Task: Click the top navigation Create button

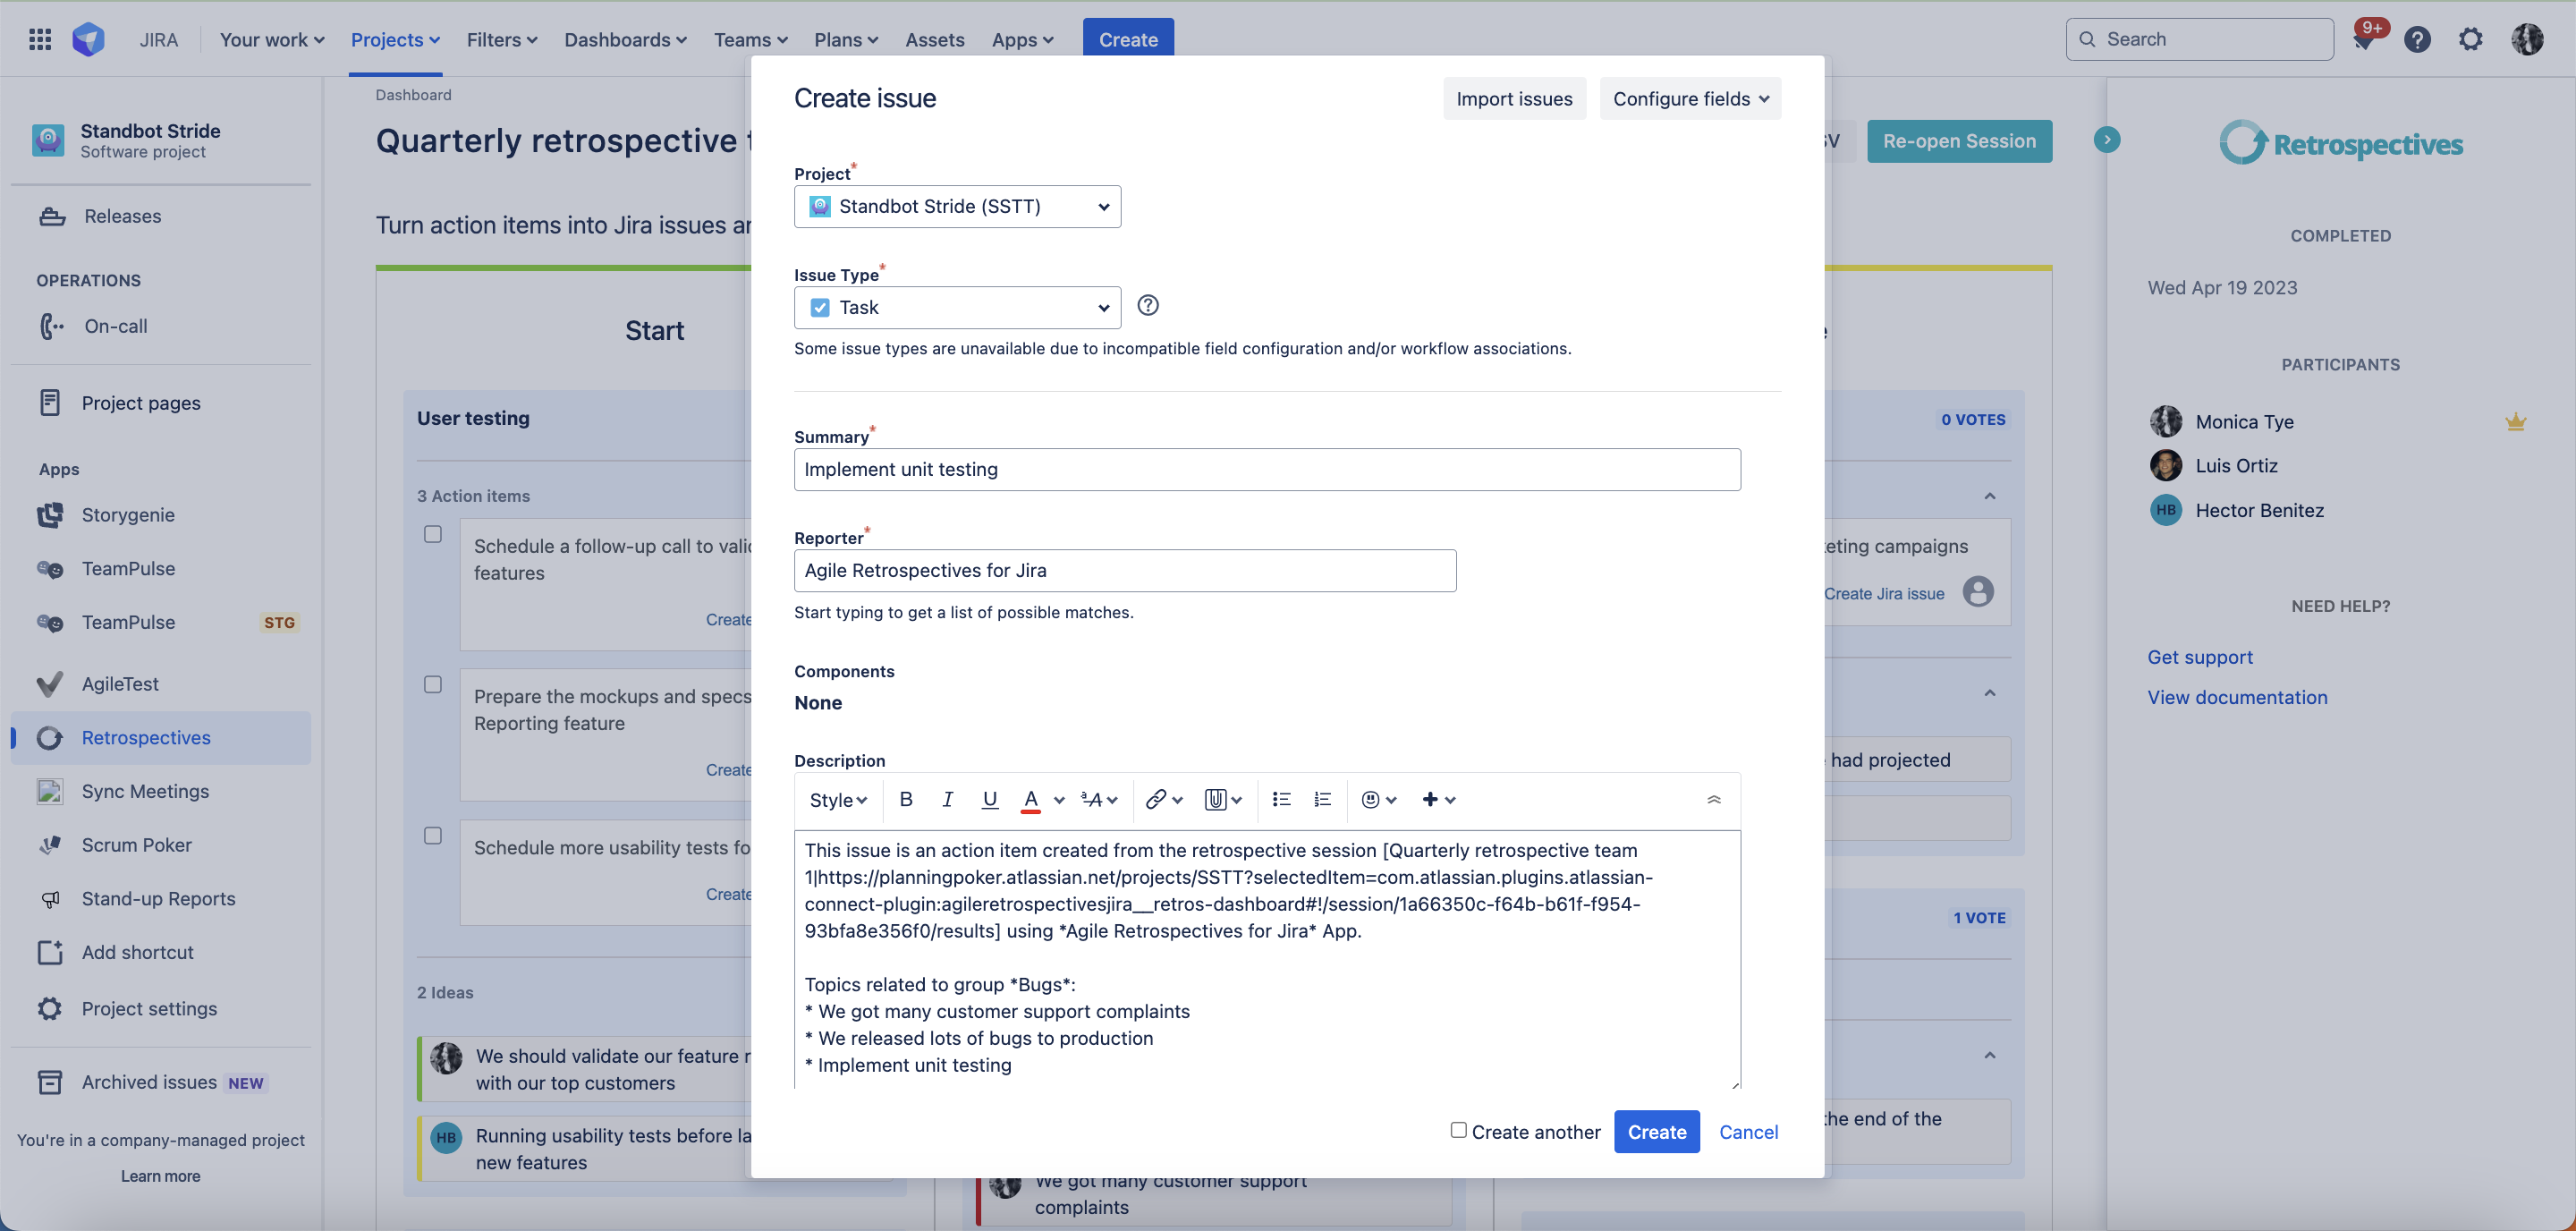Action: (x=1128, y=39)
